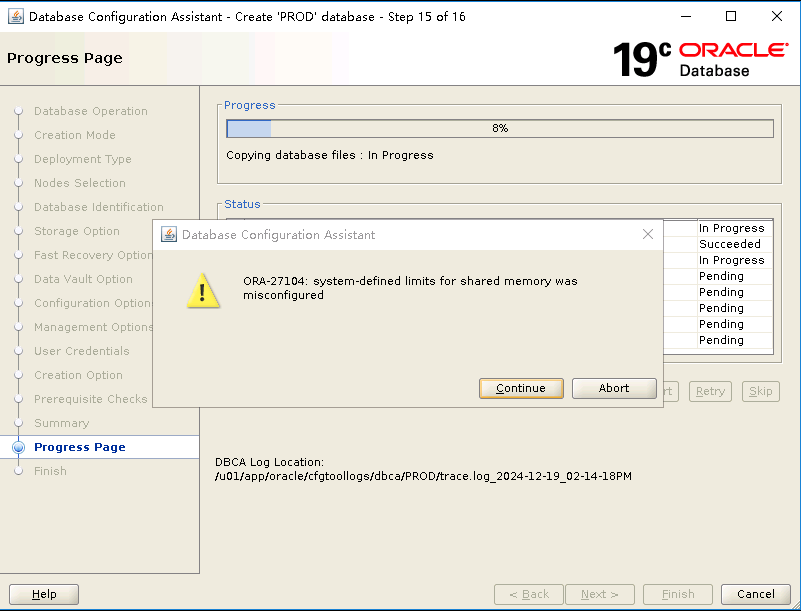Viewport: 801px width, 611px height.
Task: Open Help
Action: (43, 594)
